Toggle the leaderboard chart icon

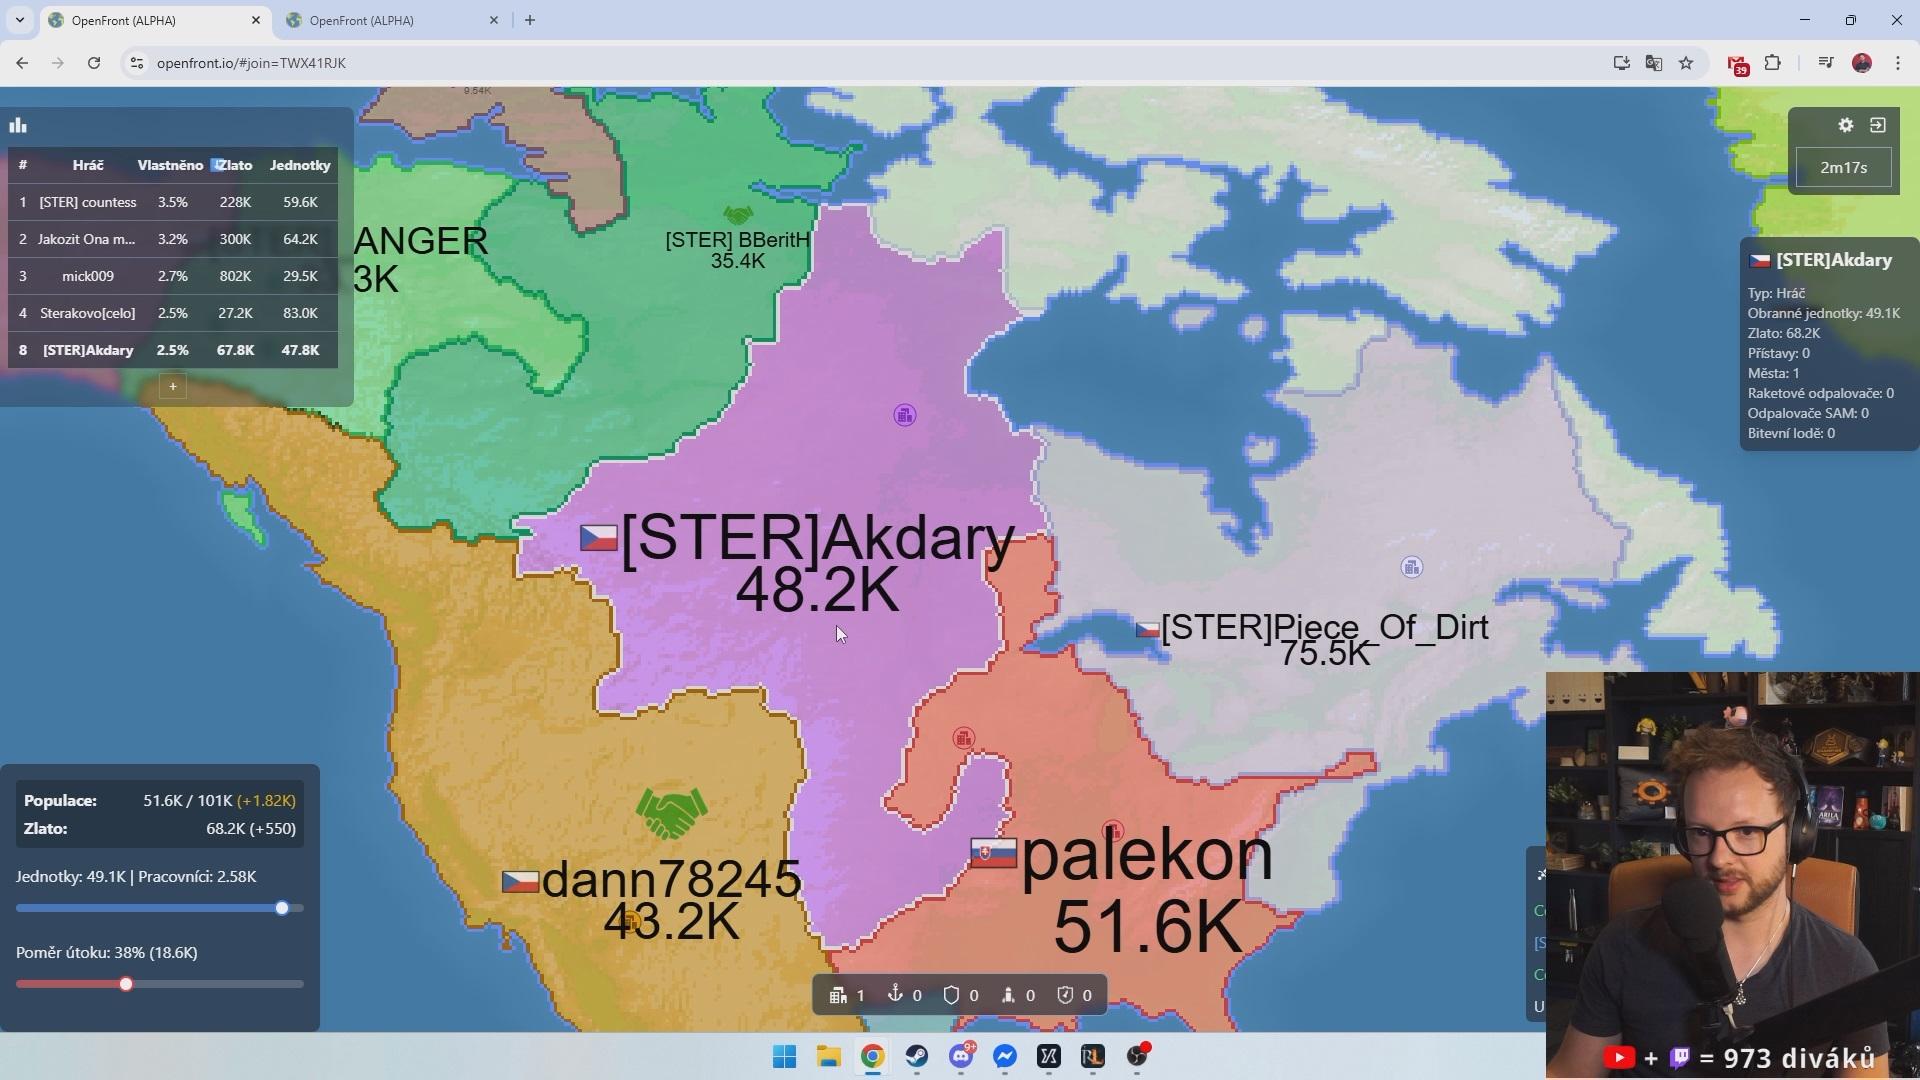[x=18, y=125]
